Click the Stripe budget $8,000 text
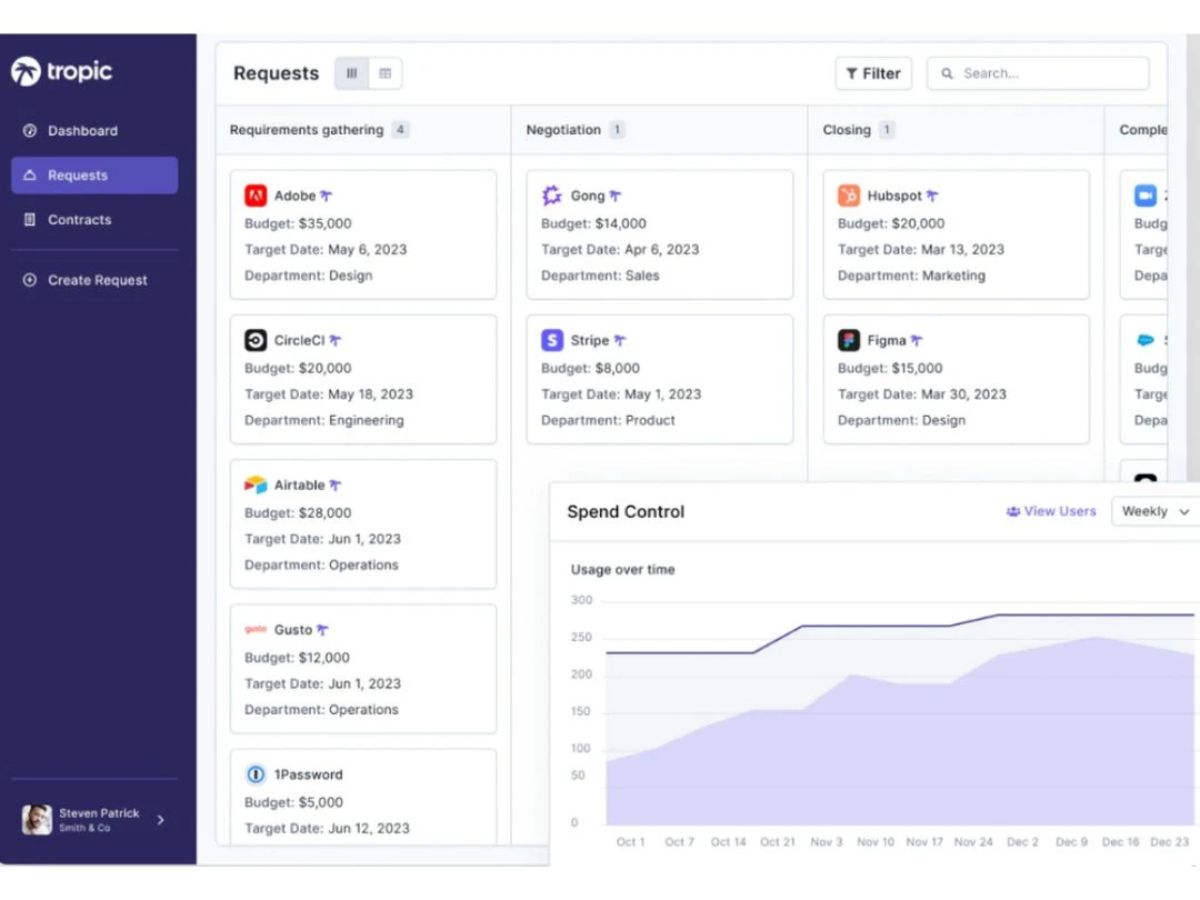The image size is (1200, 900). point(590,368)
